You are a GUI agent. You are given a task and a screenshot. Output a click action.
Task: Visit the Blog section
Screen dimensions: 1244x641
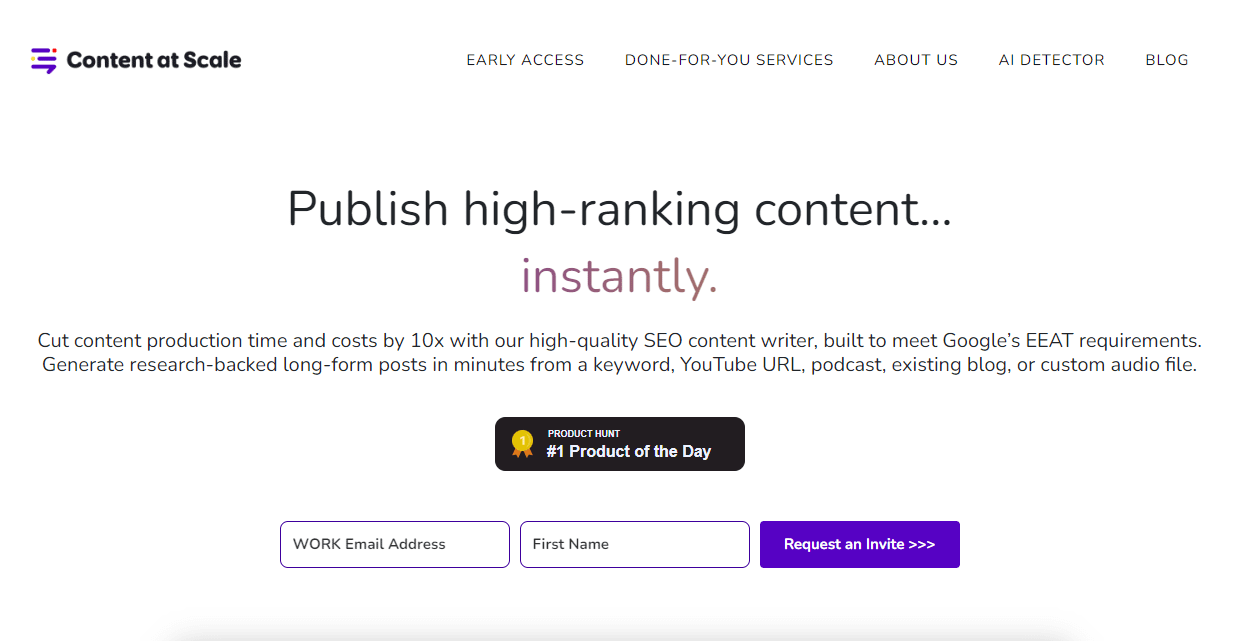[1167, 60]
